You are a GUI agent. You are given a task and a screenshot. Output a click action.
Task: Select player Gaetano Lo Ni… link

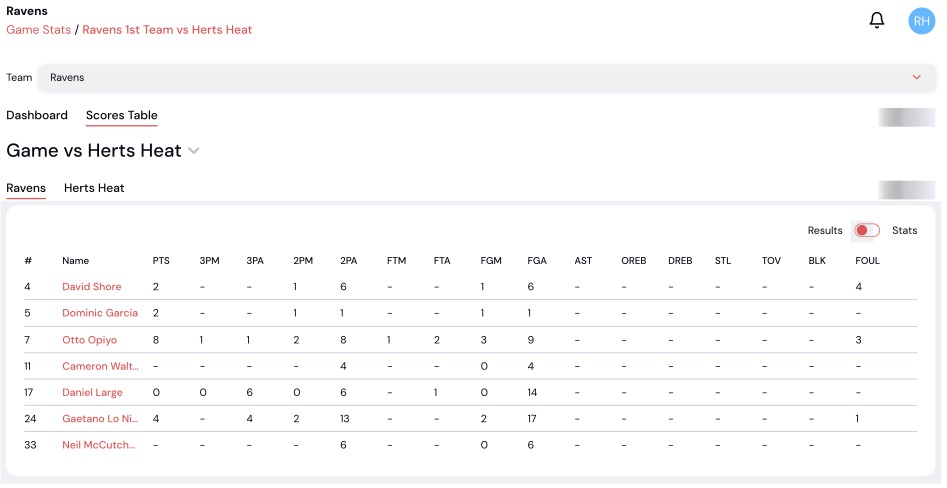[x=99, y=419]
